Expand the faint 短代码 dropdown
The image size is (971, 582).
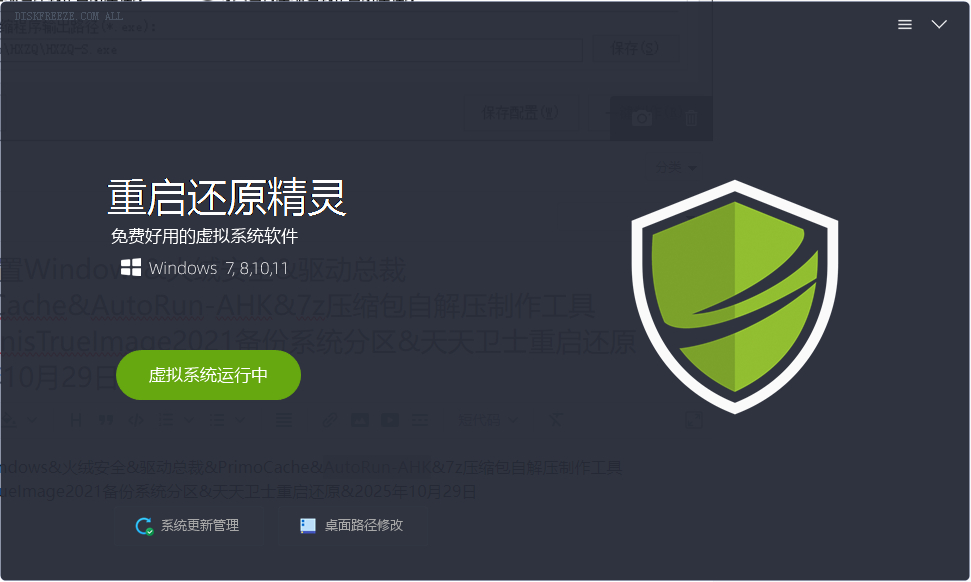pyautogui.click(x=488, y=420)
